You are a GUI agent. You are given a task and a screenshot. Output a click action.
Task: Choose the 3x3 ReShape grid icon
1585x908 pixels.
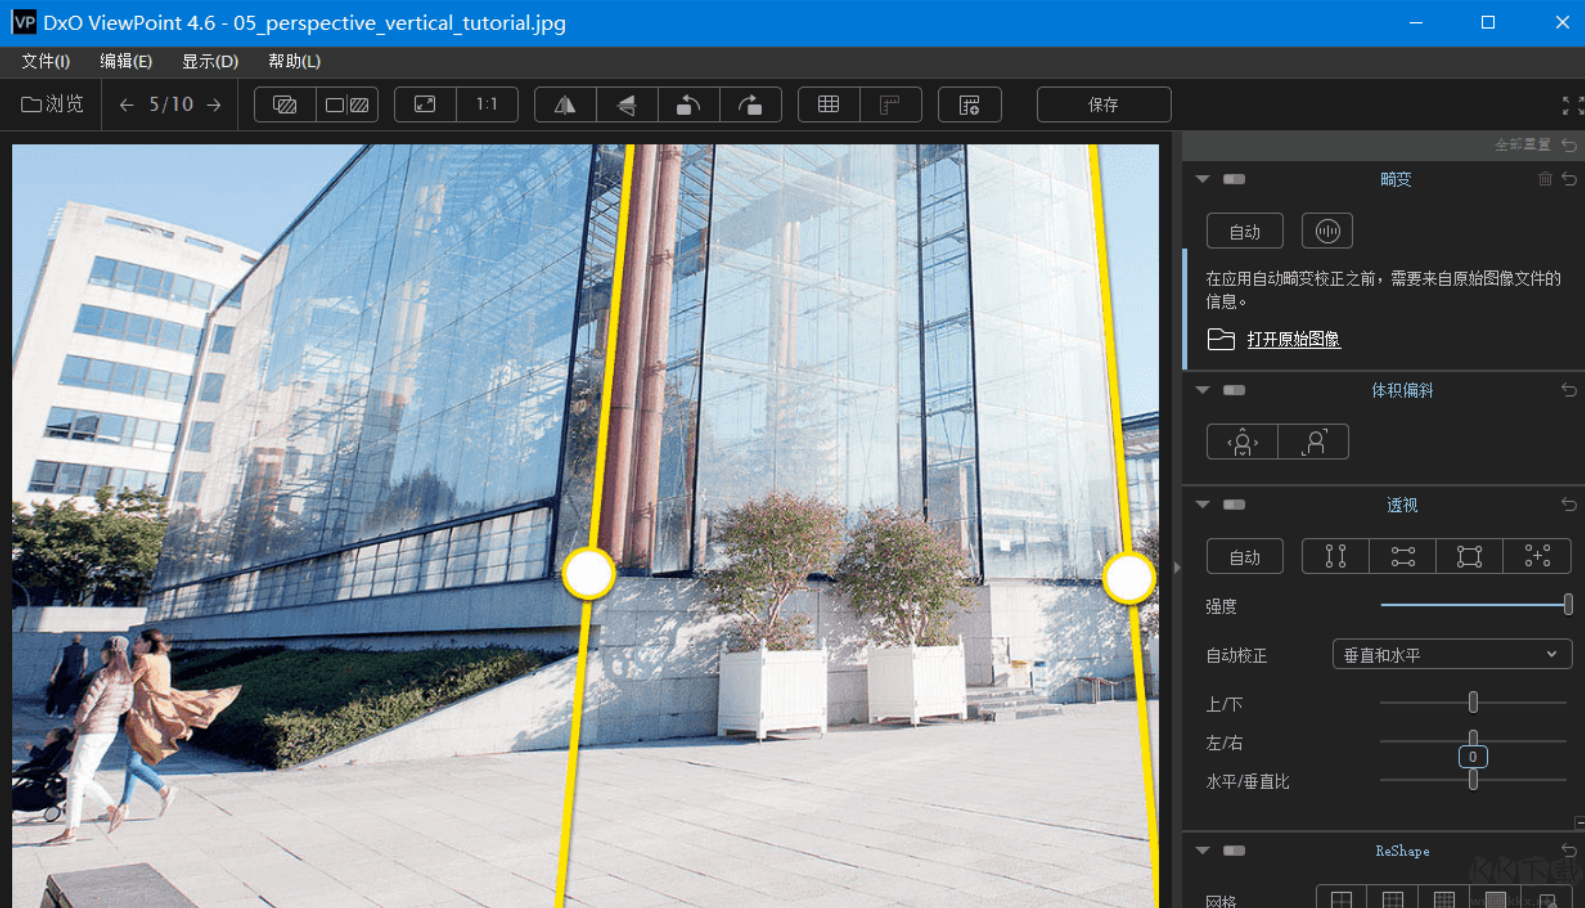pos(1393,898)
